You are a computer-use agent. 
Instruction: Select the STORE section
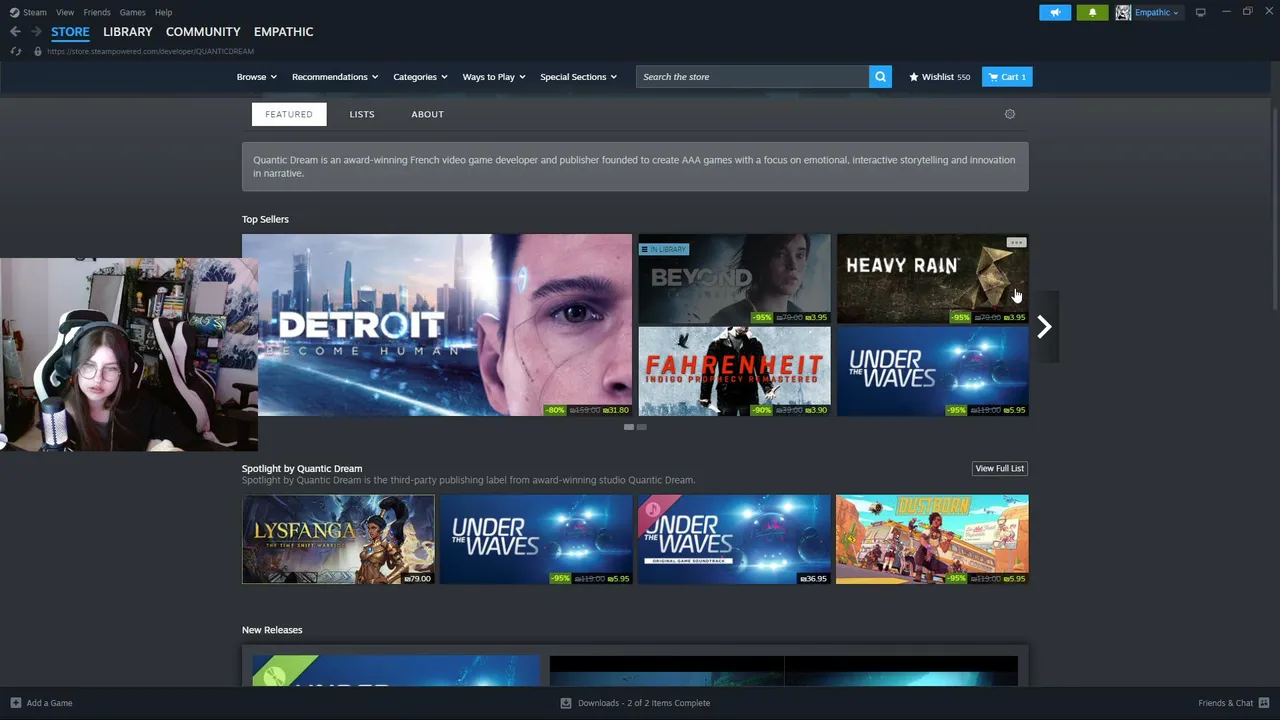click(70, 32)
